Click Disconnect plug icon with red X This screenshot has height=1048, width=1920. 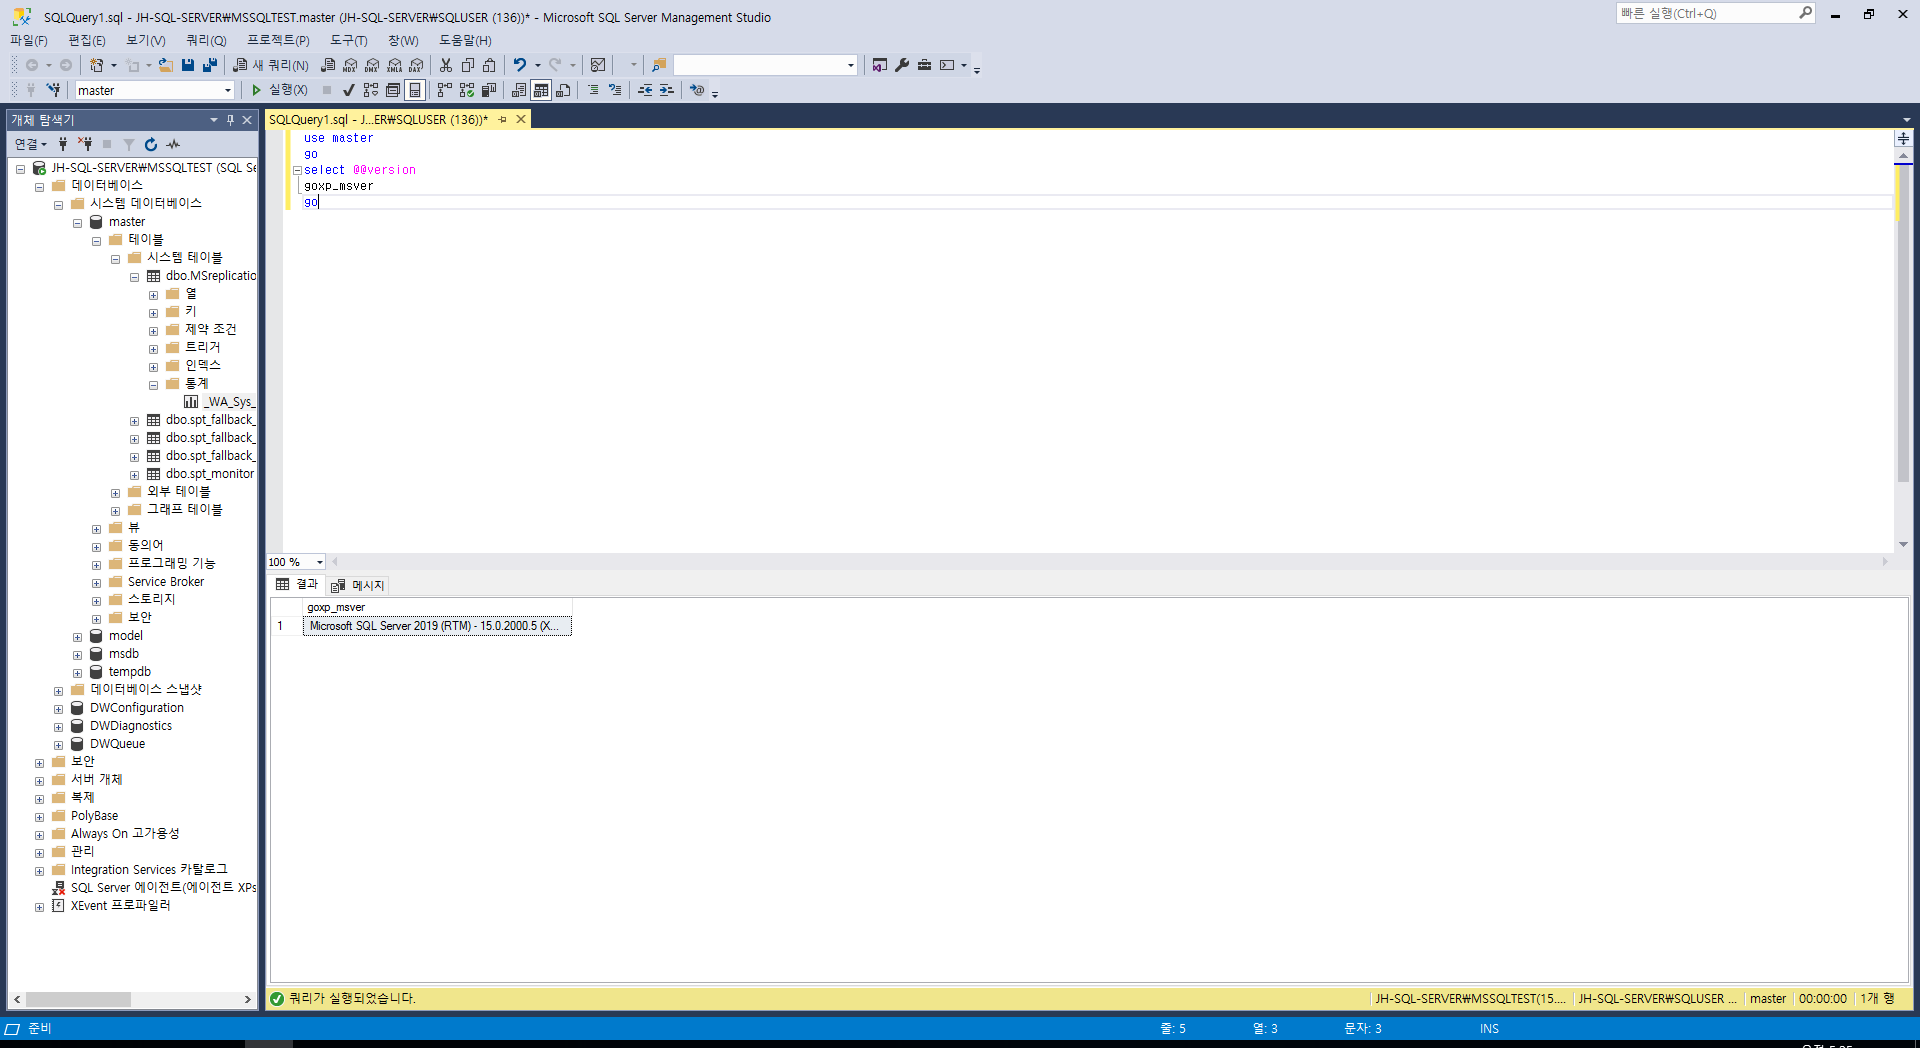click(x=85, y=144)
